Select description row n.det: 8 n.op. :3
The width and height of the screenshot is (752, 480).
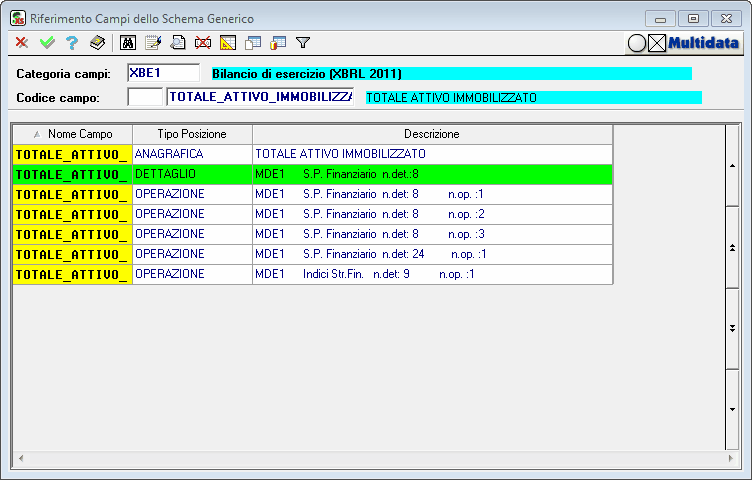click(433, 234)
